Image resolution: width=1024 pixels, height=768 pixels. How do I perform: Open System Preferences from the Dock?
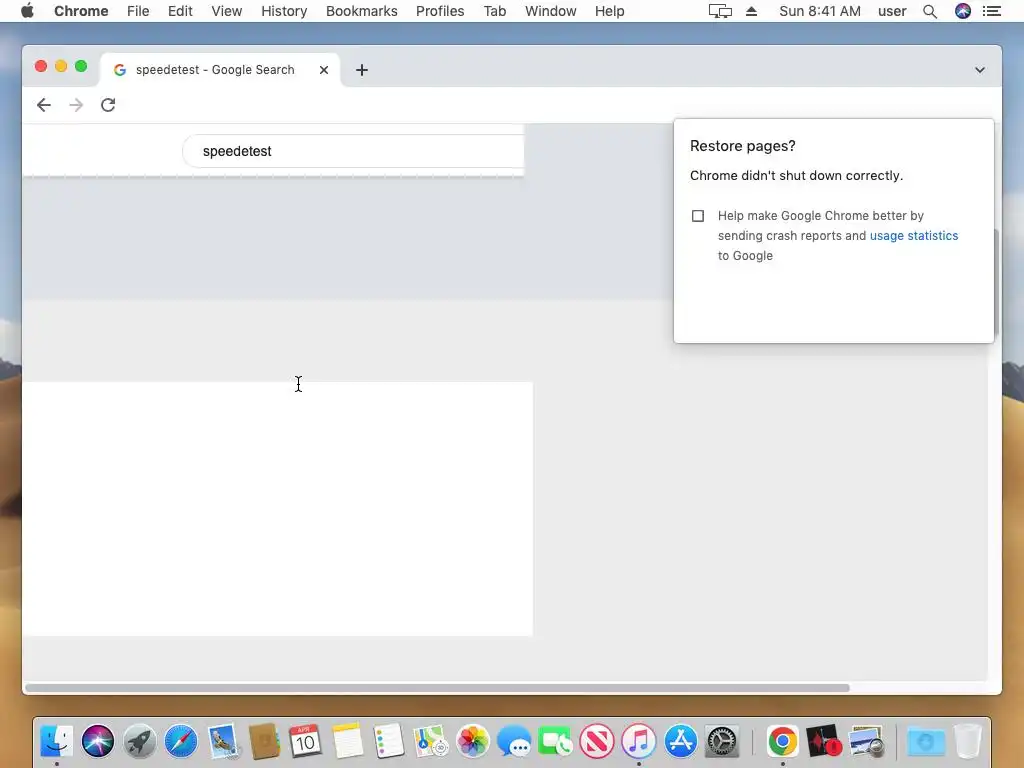pos(722,741)
